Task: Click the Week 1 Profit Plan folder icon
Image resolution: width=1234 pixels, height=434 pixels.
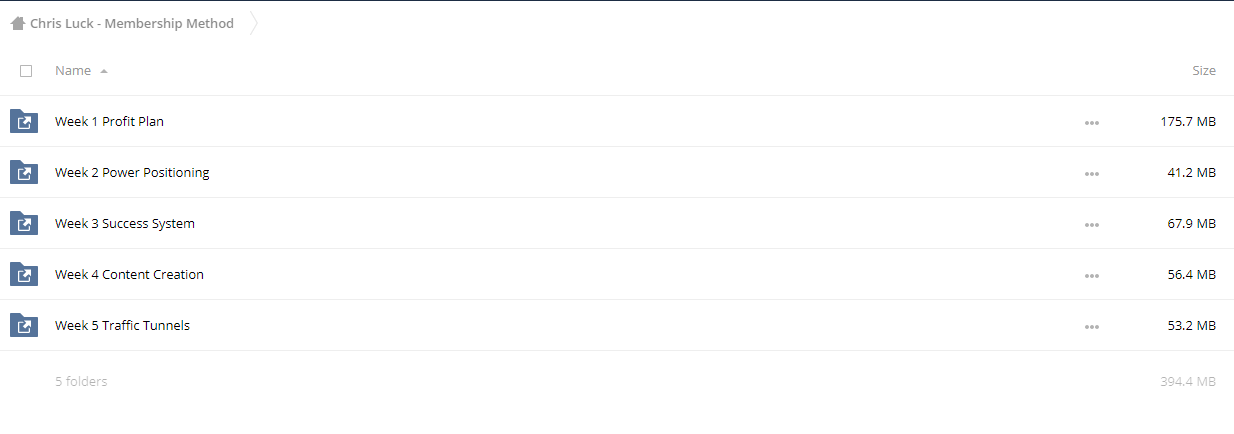Action: (24, 121)
